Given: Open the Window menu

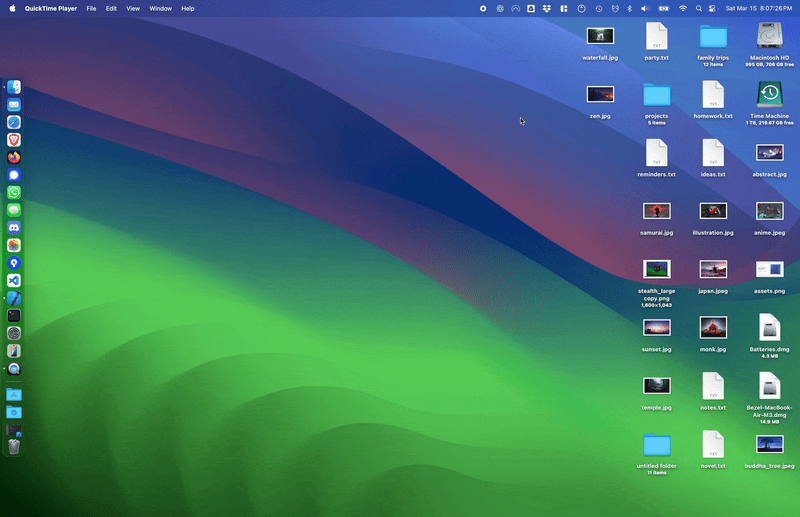Looking at the screenshot, I should 160,9.
